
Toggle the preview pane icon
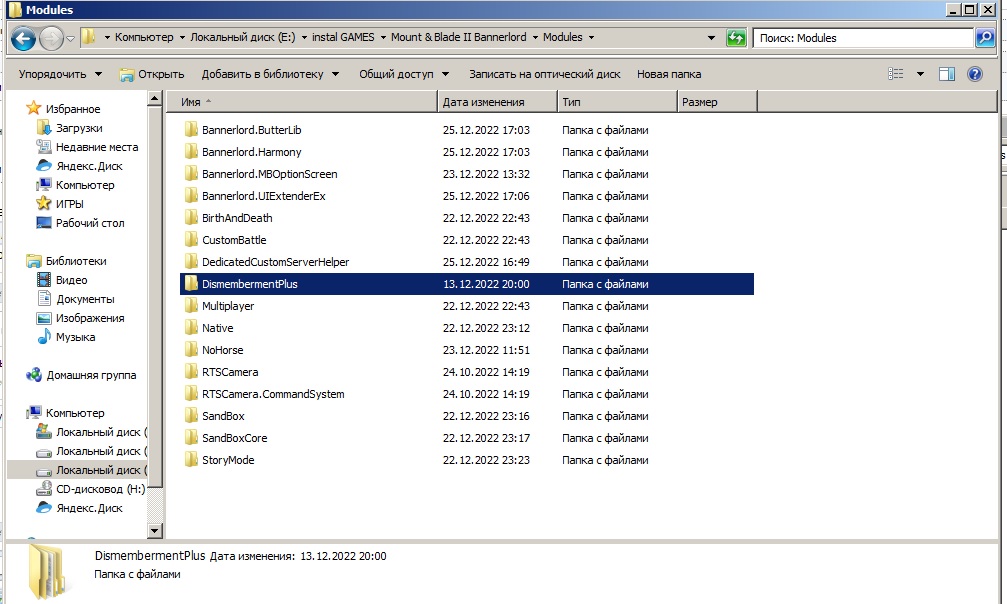[947, 74]
